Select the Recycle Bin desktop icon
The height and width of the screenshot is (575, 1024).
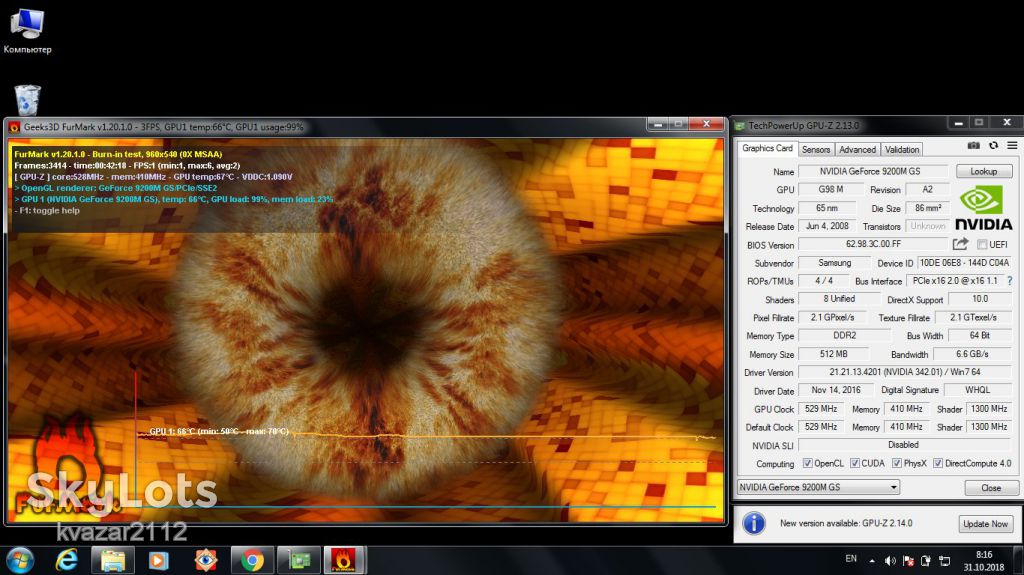coord(27,100)
